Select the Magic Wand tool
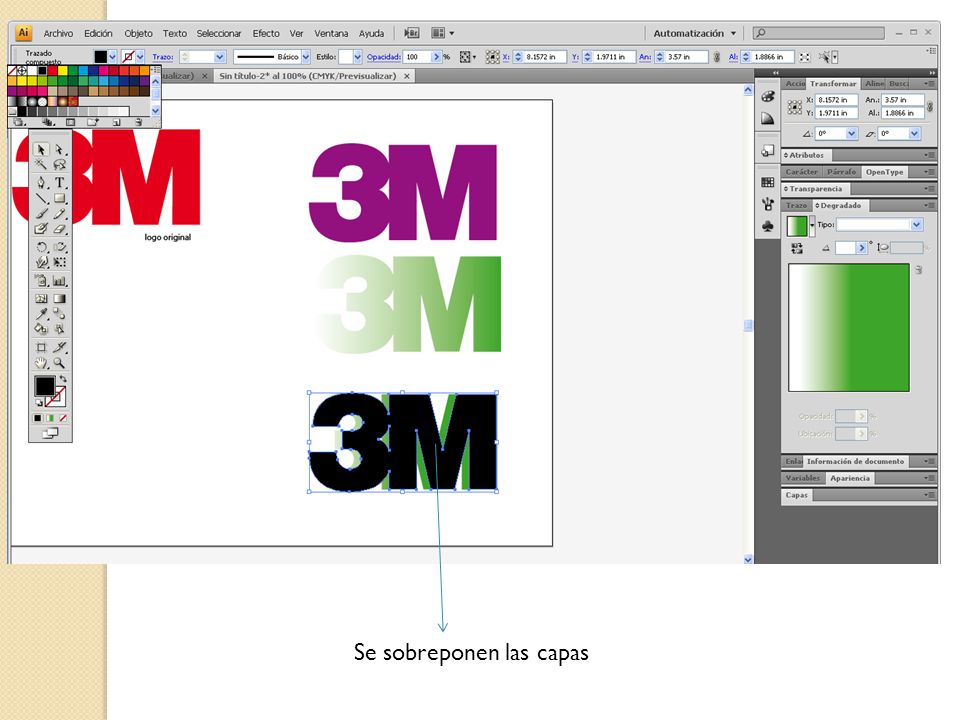Image resolution: width=960 pixels, height=720 pixels. point(41,164)
